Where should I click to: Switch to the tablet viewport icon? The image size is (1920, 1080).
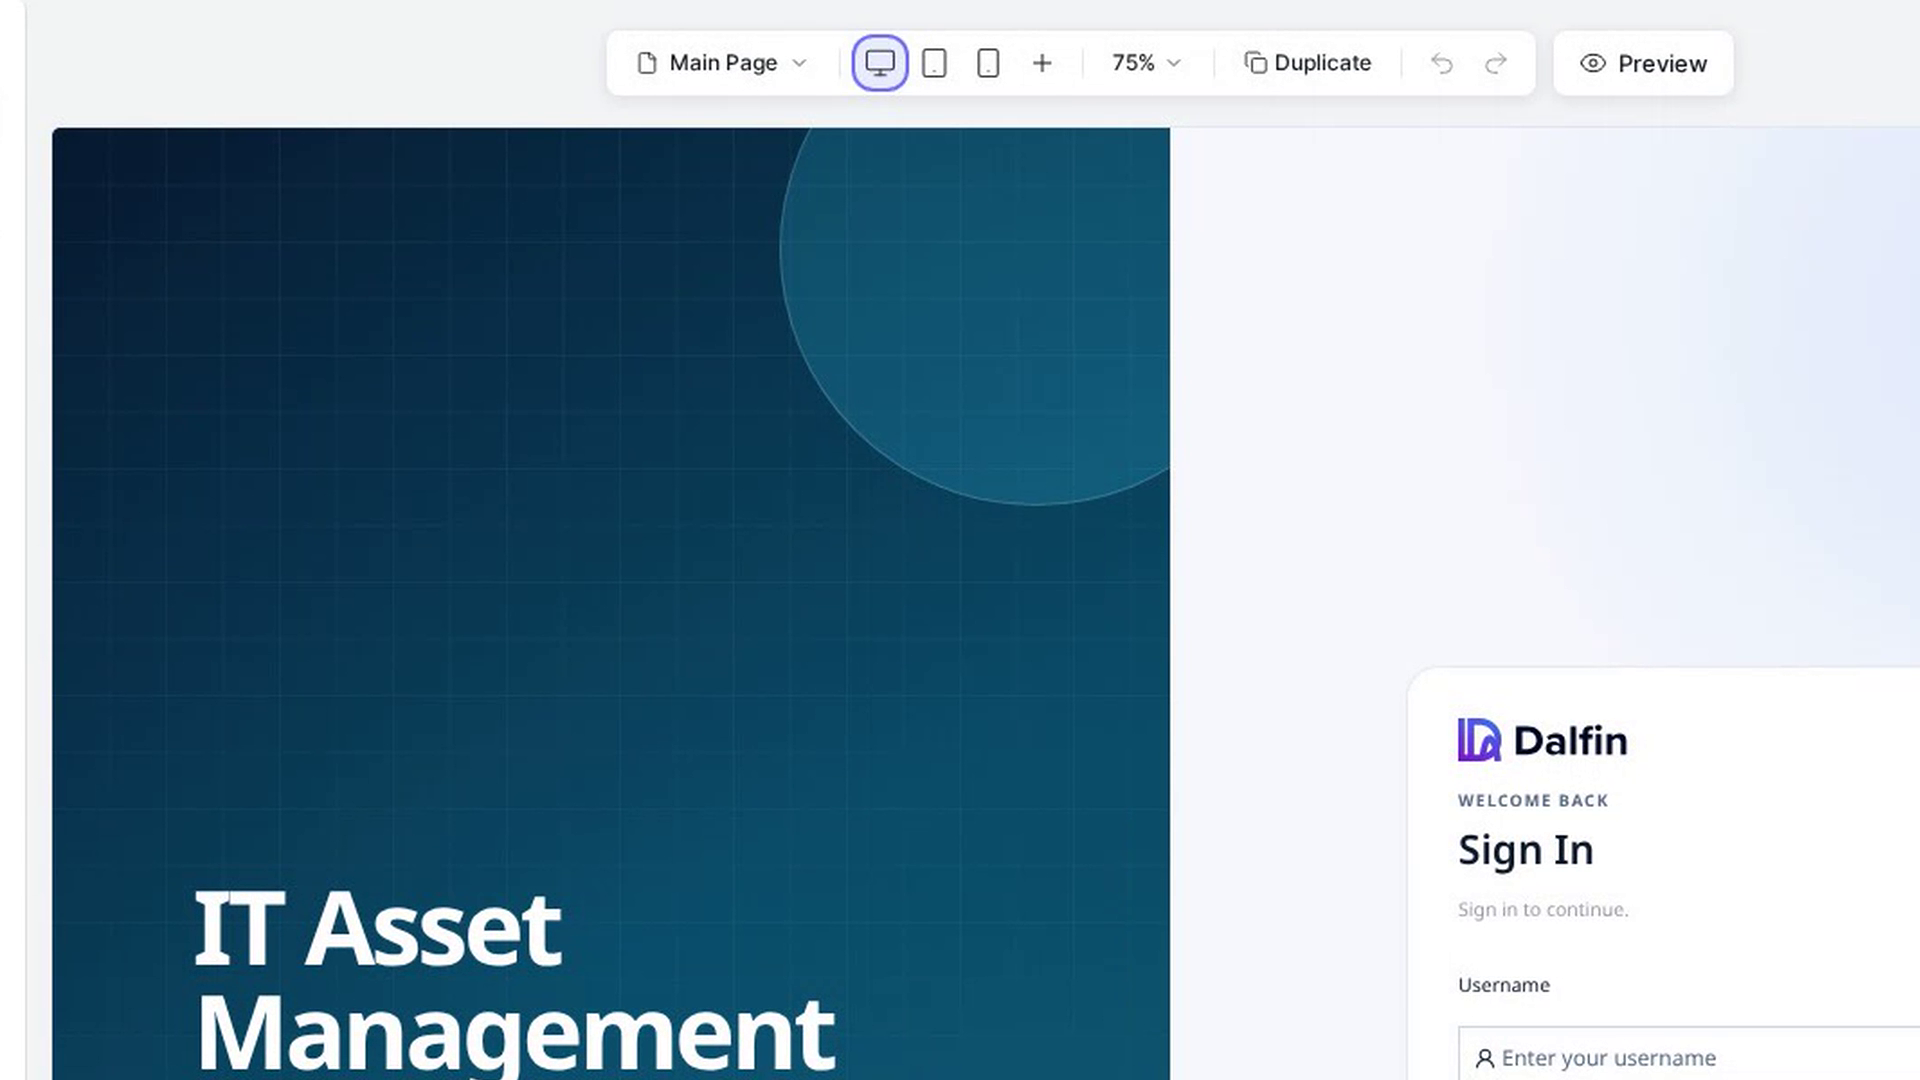click(934, 63)
